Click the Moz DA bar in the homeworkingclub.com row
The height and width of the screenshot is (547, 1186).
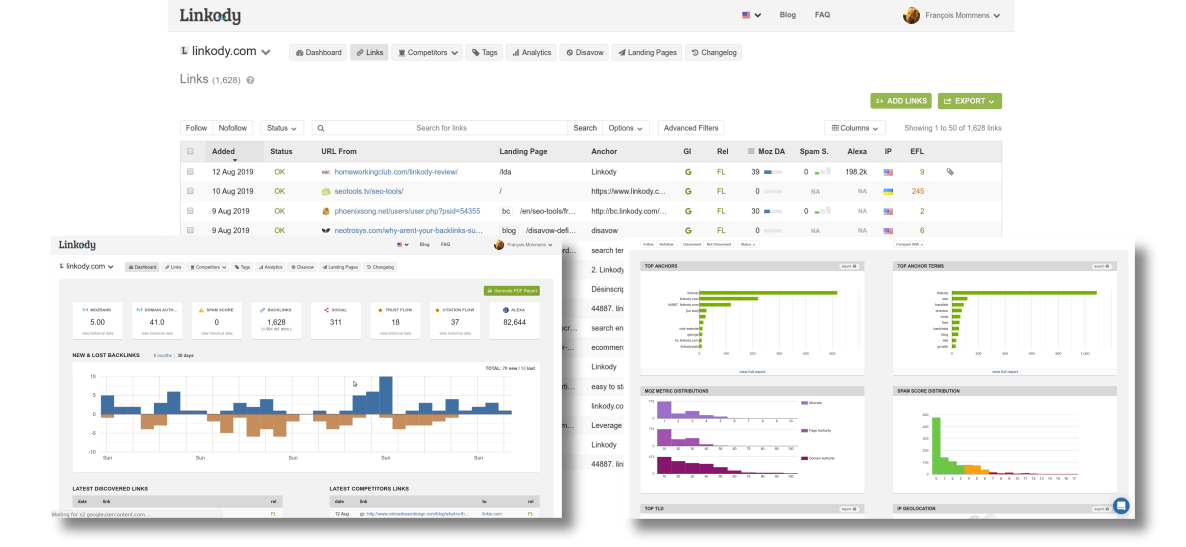[772, 172]
